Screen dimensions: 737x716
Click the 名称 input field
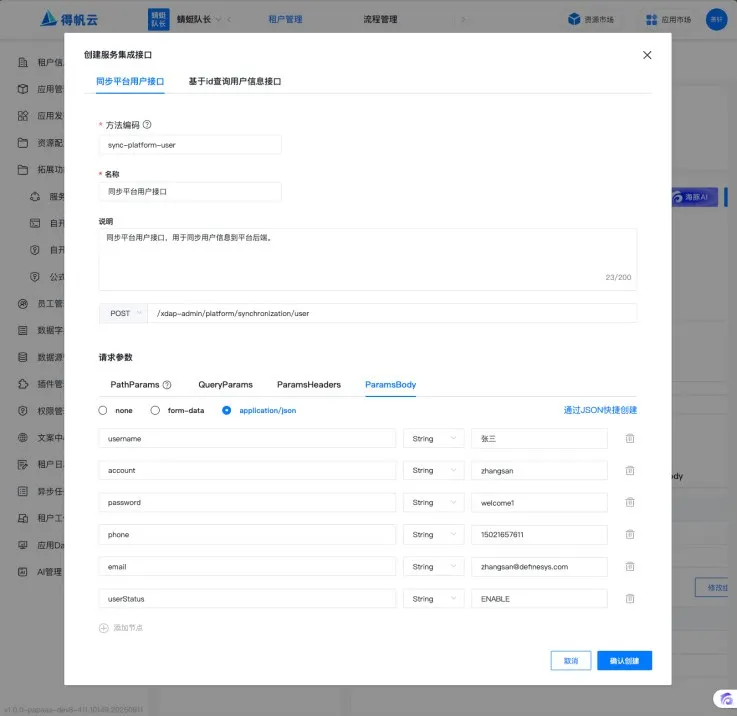tap(190, 191)
